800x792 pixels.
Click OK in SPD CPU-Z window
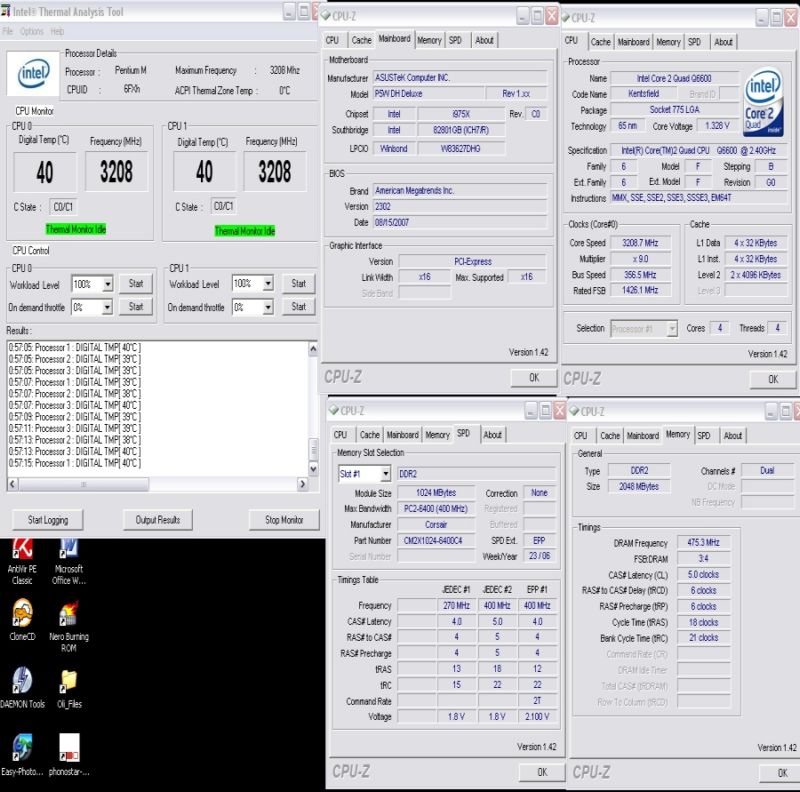coord(542,772)
